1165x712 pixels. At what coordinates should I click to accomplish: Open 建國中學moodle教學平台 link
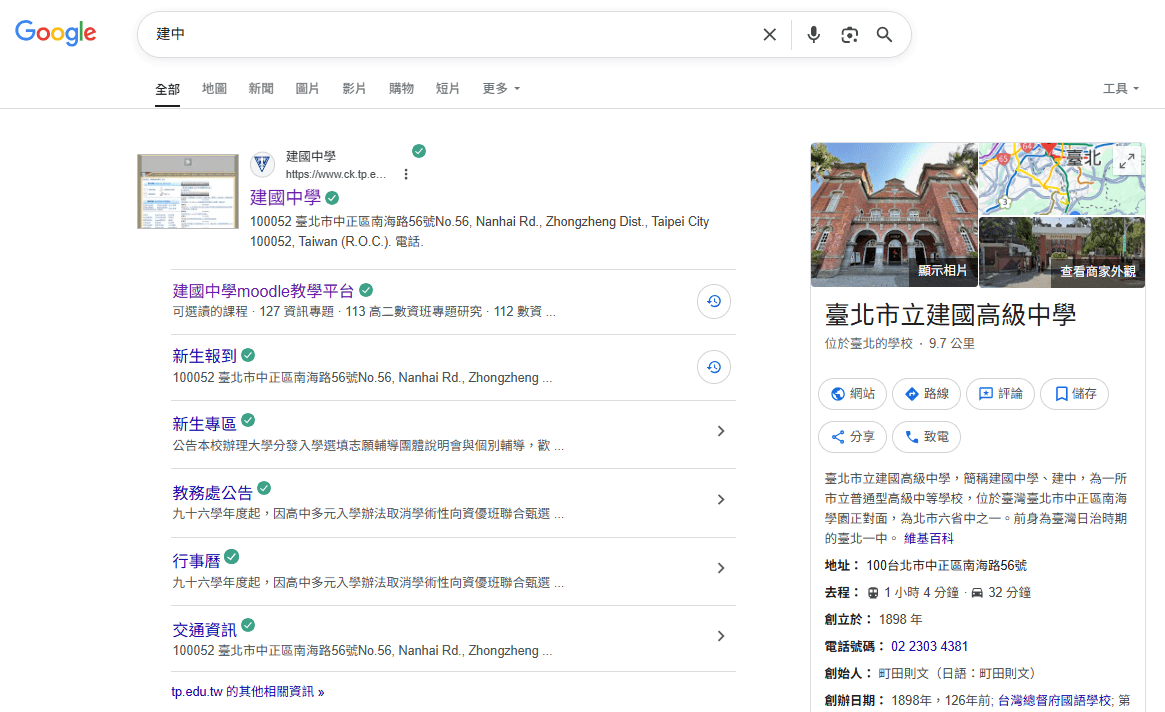263,291
